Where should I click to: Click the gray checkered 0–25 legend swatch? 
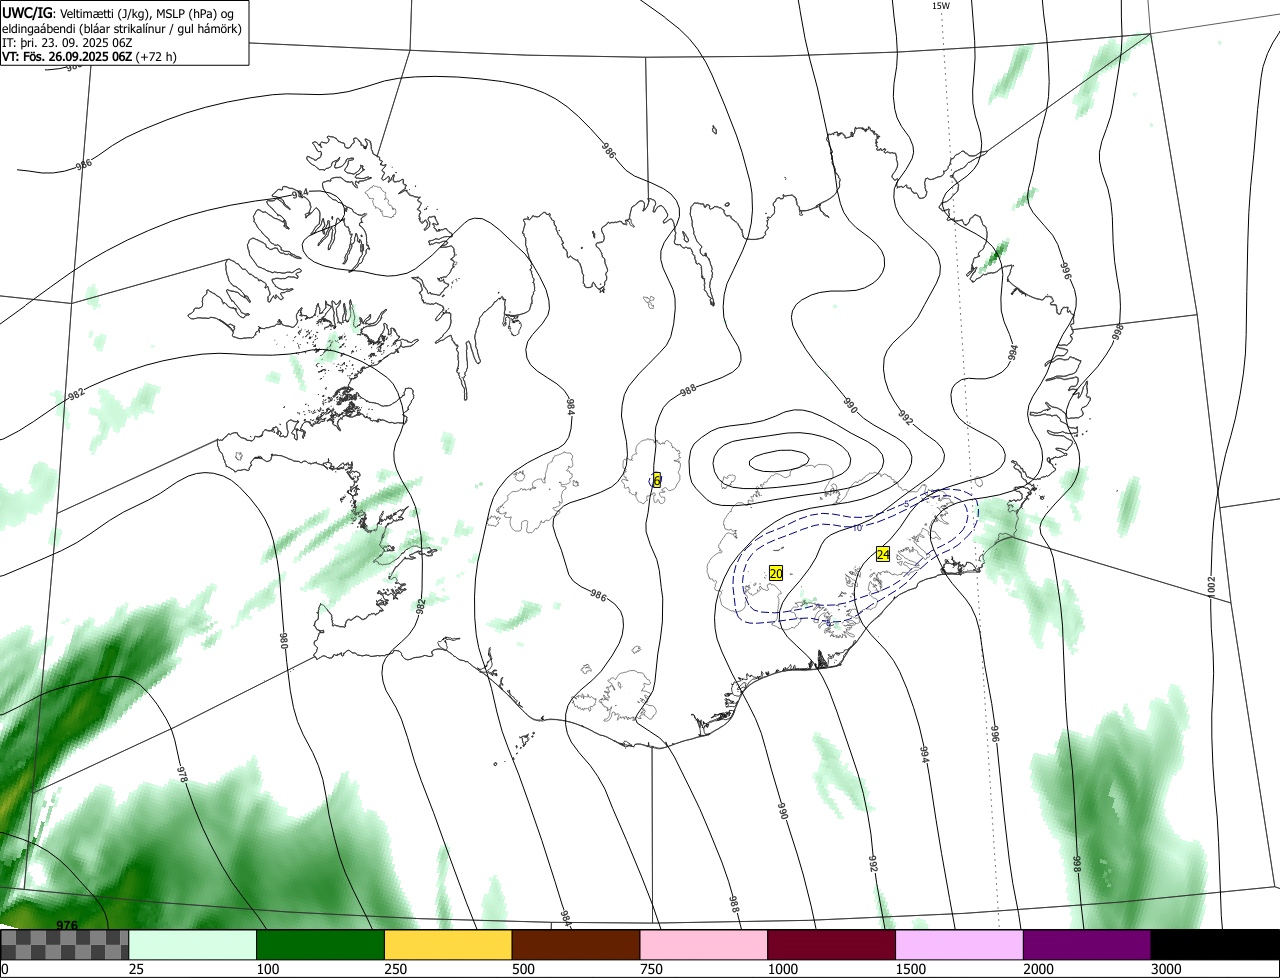65,944
